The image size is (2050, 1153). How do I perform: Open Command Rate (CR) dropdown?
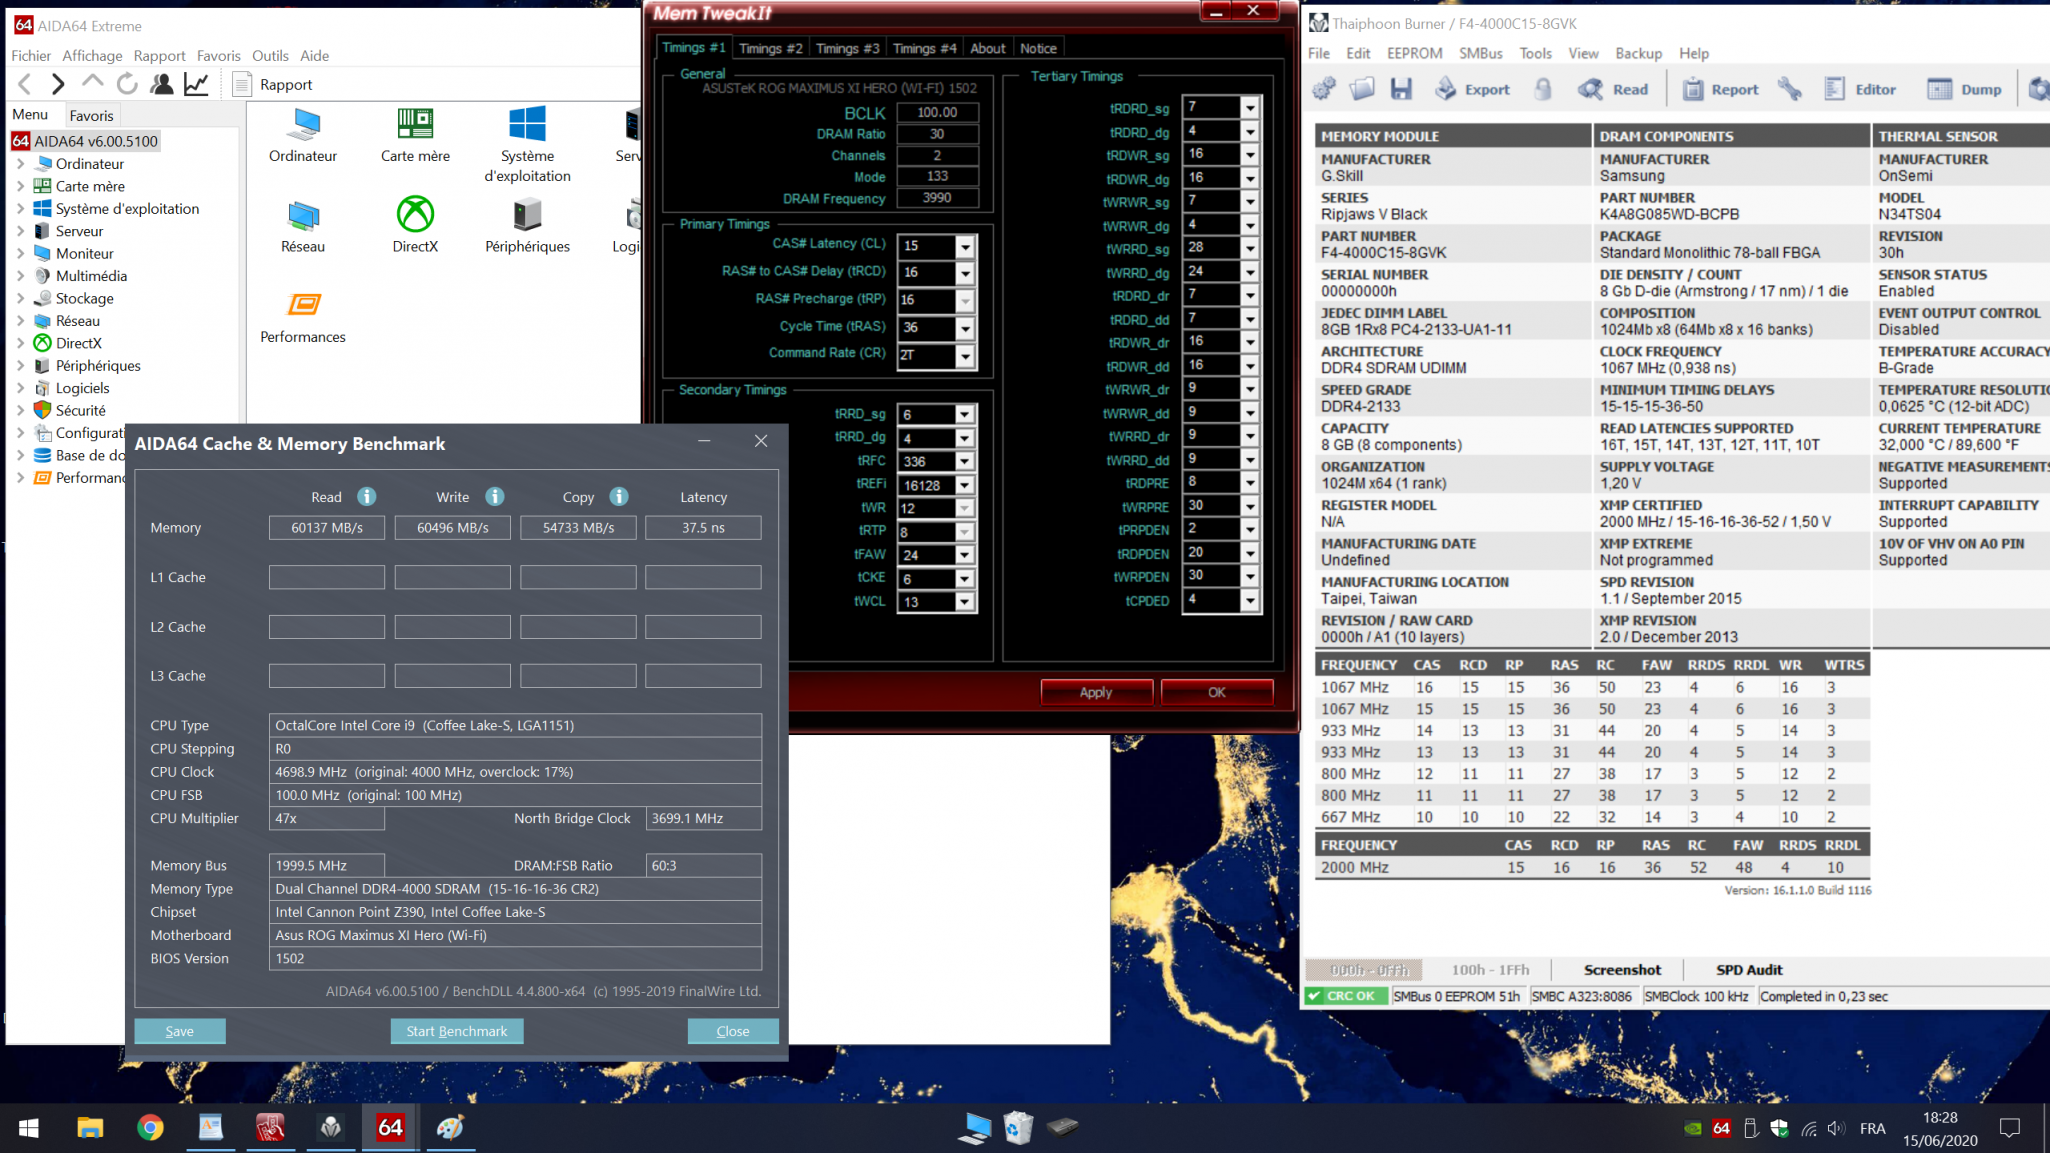click(964, 355)
